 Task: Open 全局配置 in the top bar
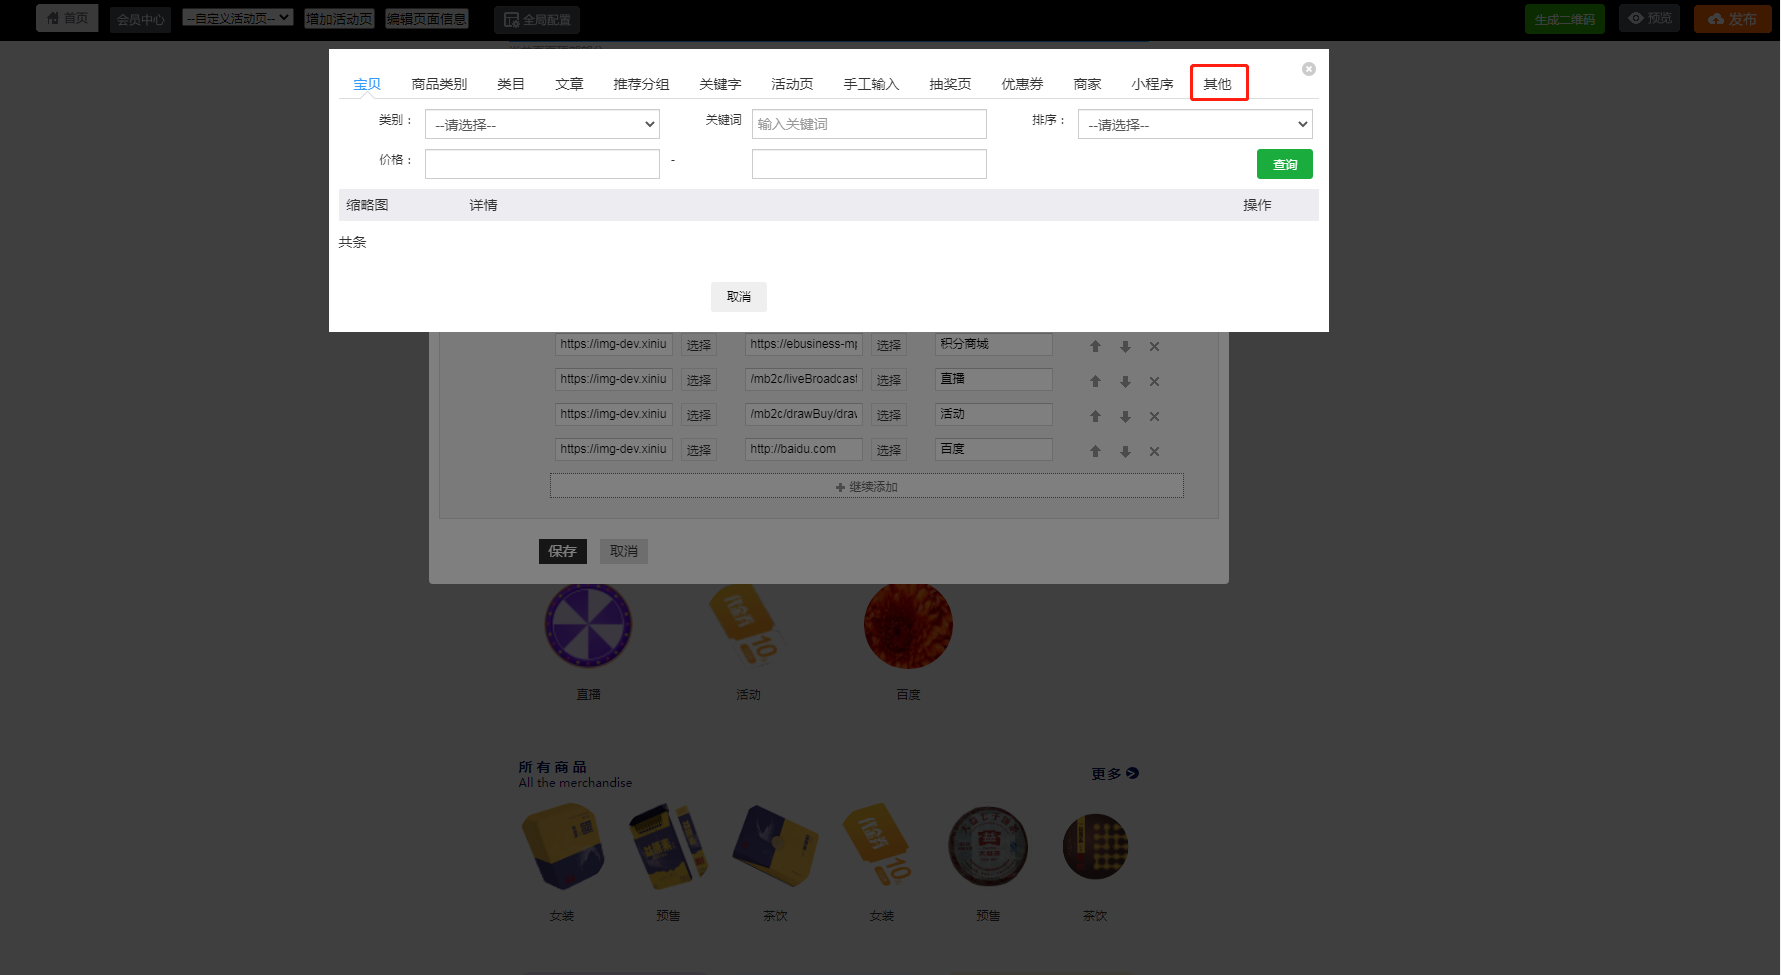(537, 19)
